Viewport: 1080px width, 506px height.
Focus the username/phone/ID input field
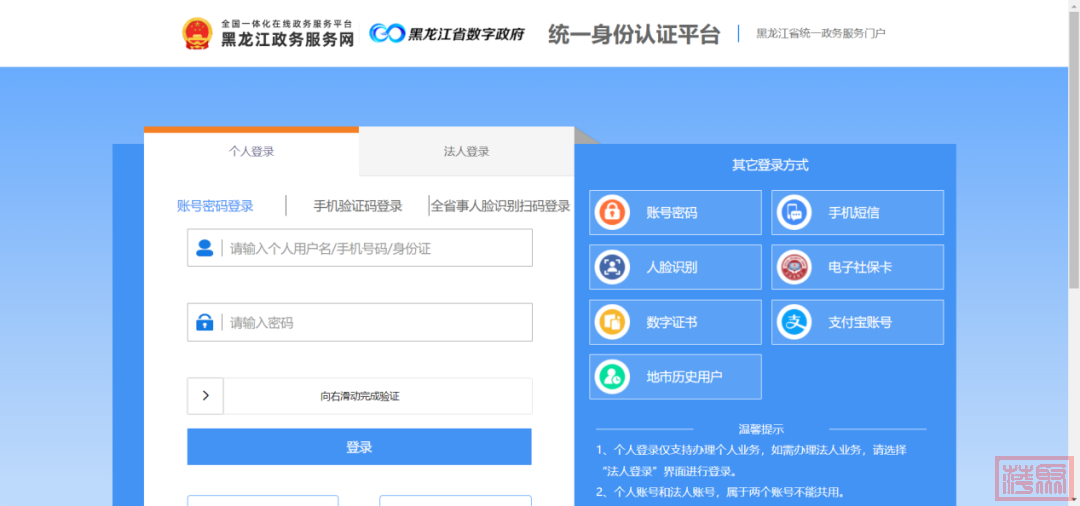(x=375, y=248)
